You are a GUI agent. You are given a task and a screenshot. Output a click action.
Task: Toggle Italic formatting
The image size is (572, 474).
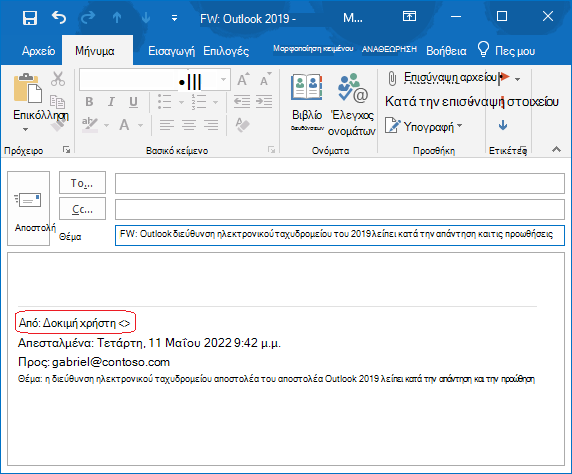pos(111,102)
